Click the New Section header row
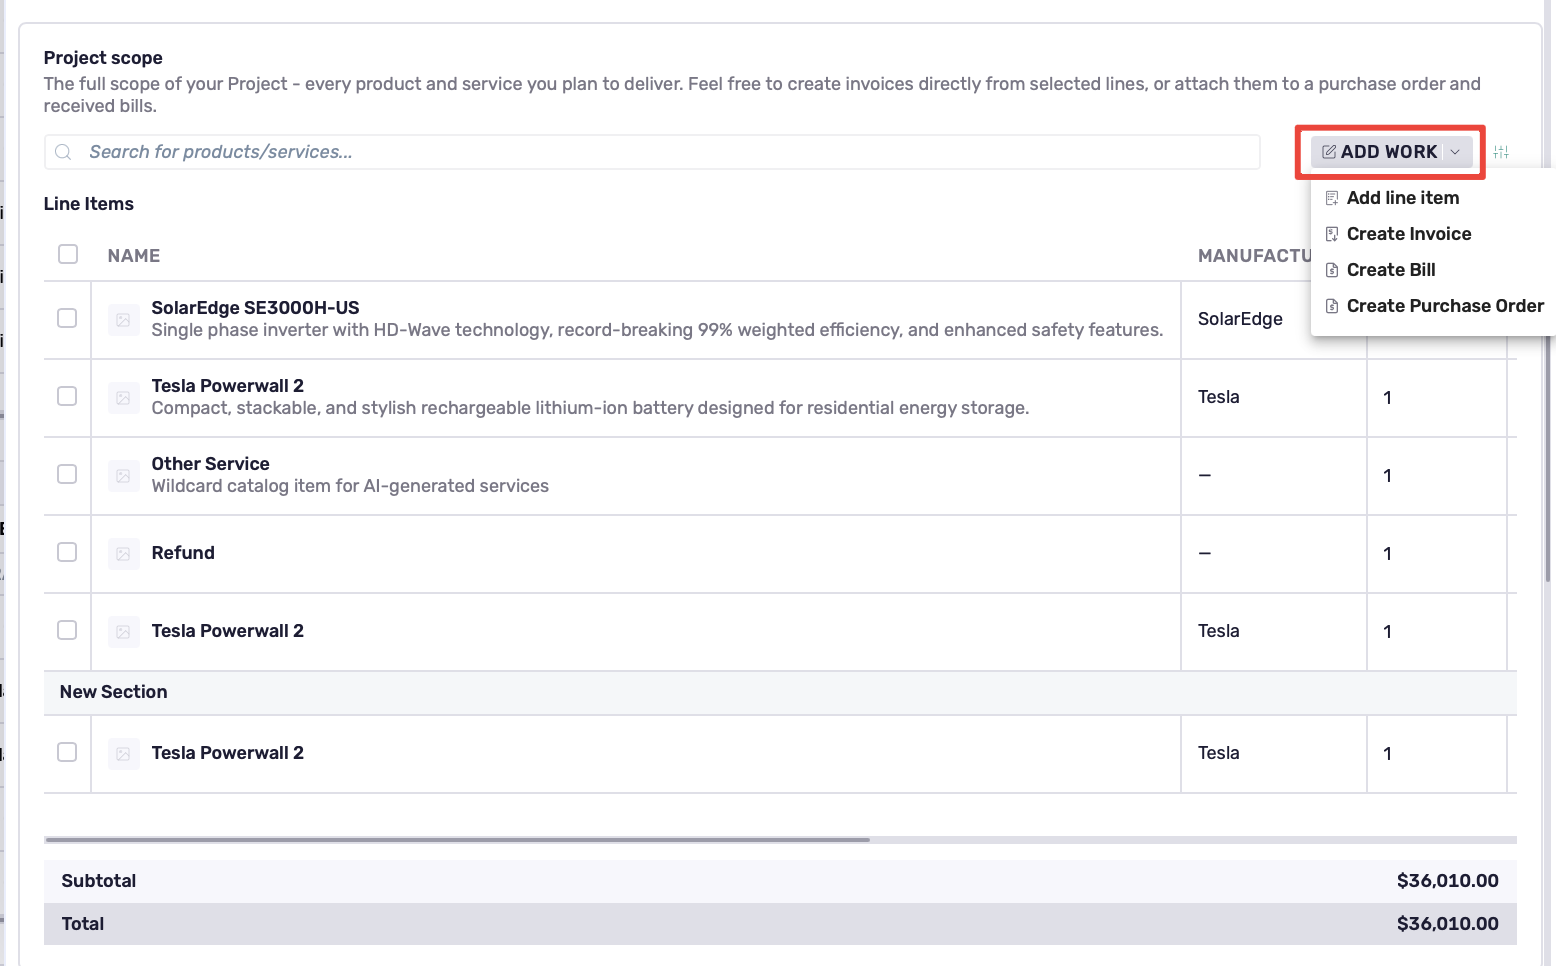 tap(780, 692)
